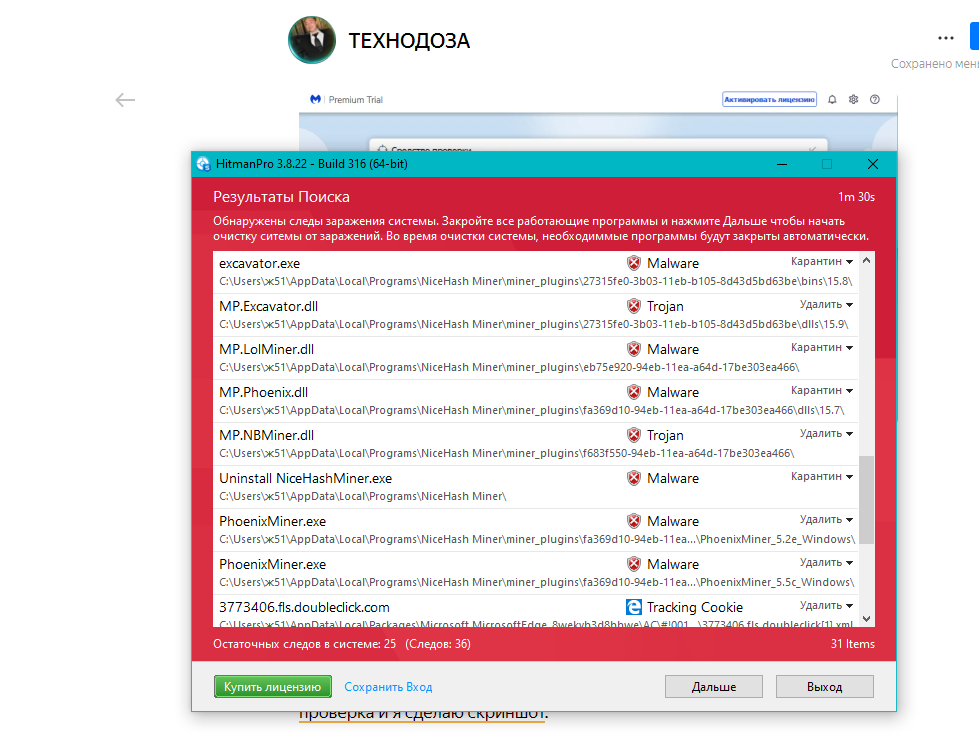Click malware shield icon for MP.Phoenix.dll
This screenshot has height=755, width=979.
pyautogui.click(x=634, y=392)
